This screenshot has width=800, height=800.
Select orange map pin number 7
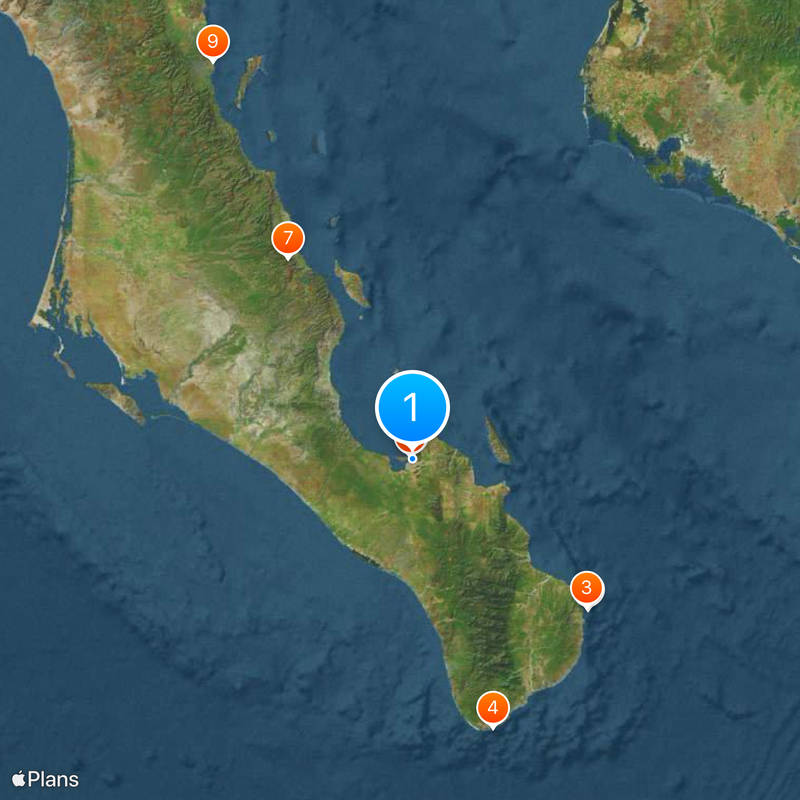pyautogui.click(x=288, y=240)
